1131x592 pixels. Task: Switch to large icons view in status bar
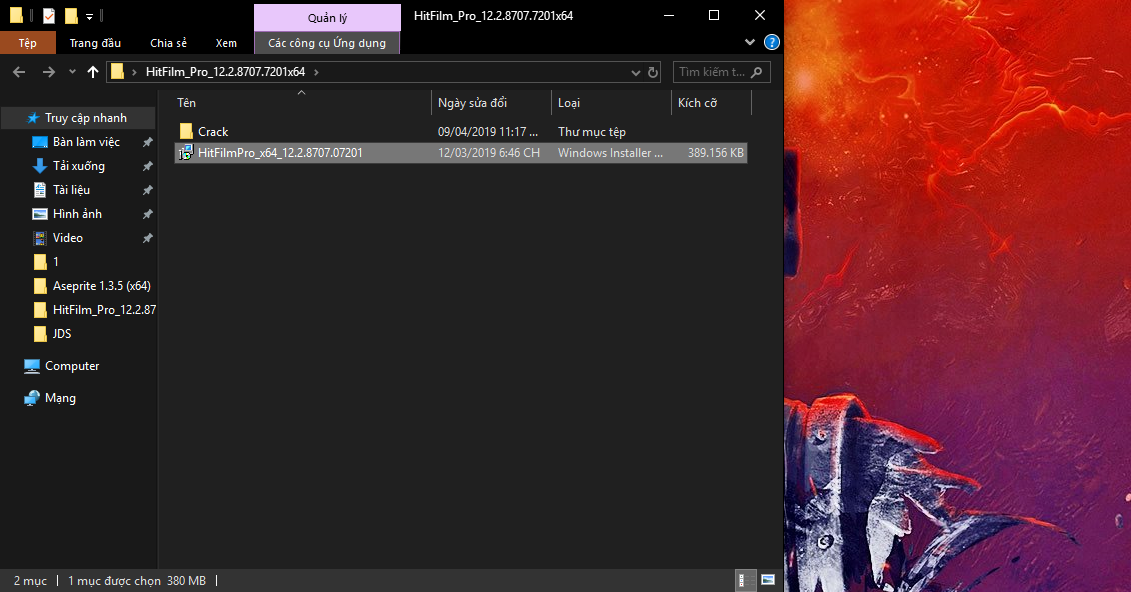(x=767, y=580)
